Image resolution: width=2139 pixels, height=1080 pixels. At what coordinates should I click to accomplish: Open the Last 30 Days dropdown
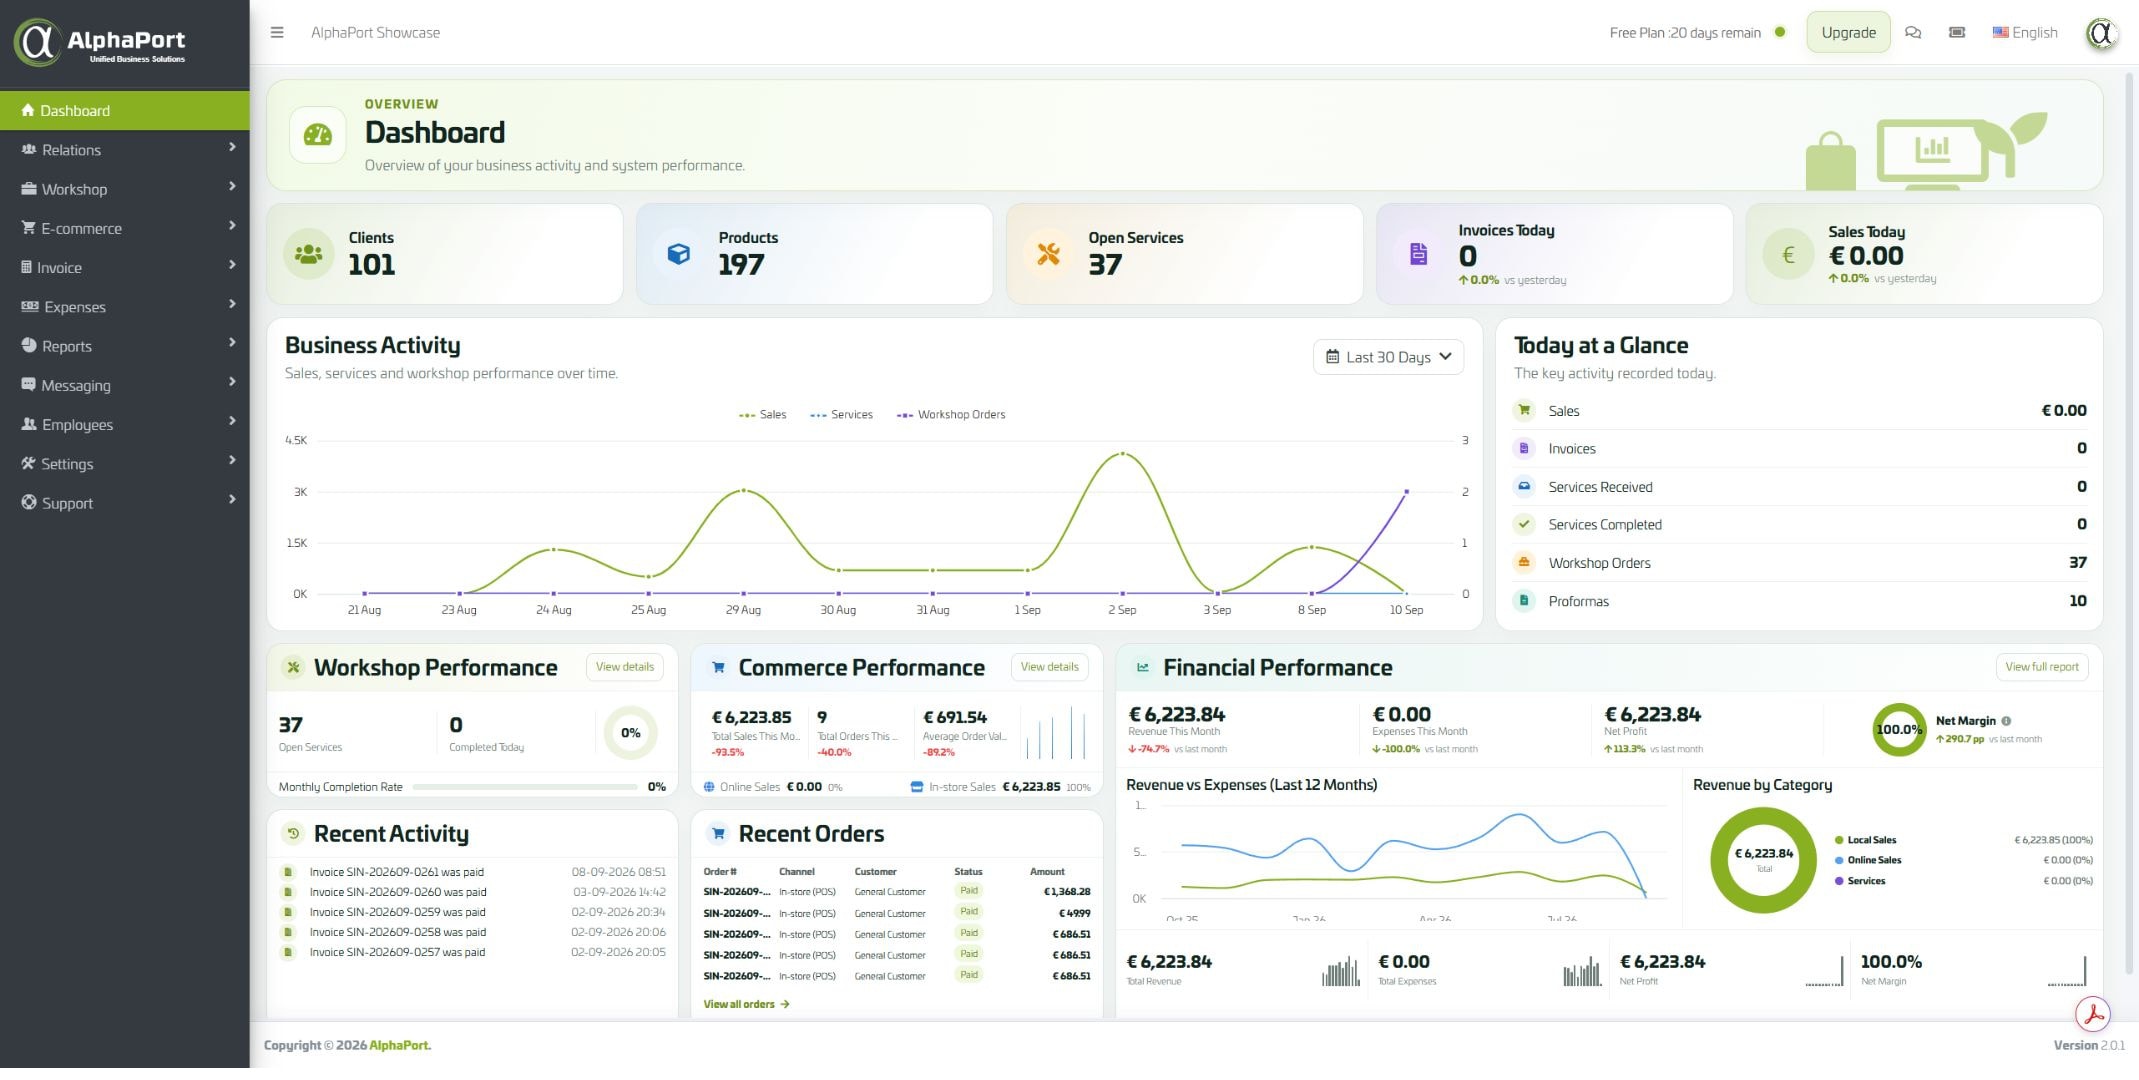point(1388,357)
